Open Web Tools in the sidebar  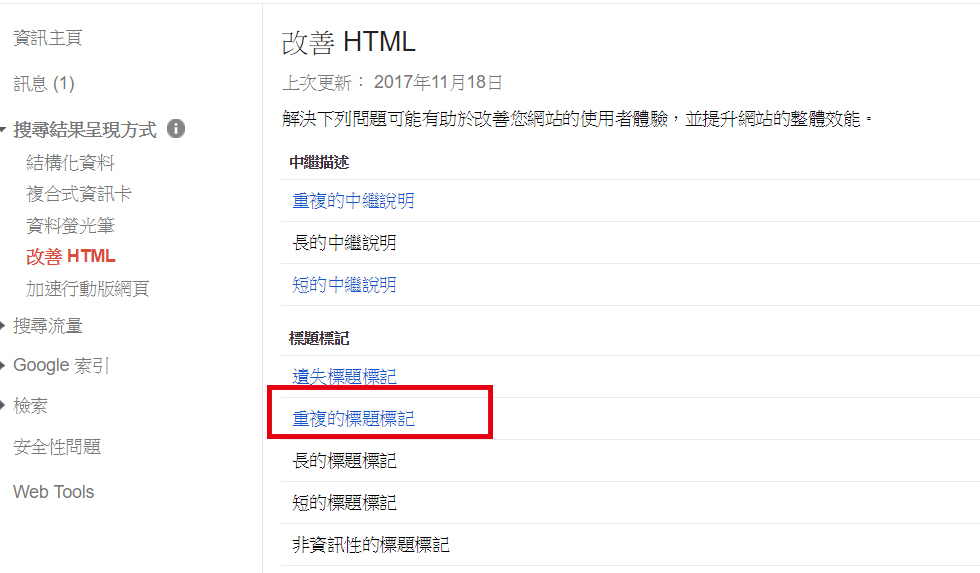(x=53, y=492)
